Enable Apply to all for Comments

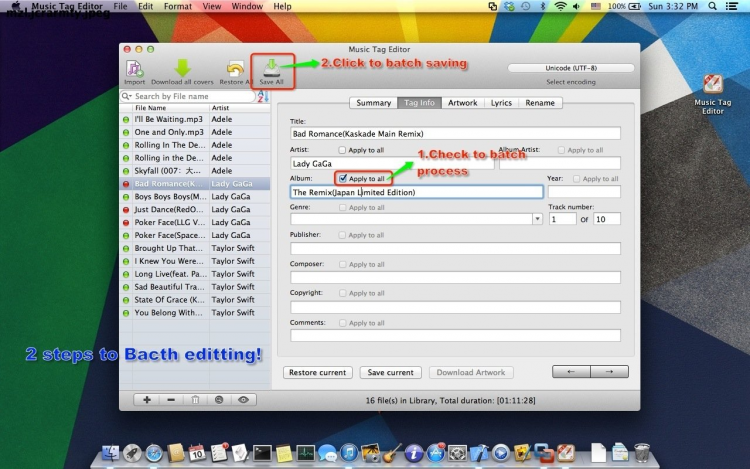point(342,323)
